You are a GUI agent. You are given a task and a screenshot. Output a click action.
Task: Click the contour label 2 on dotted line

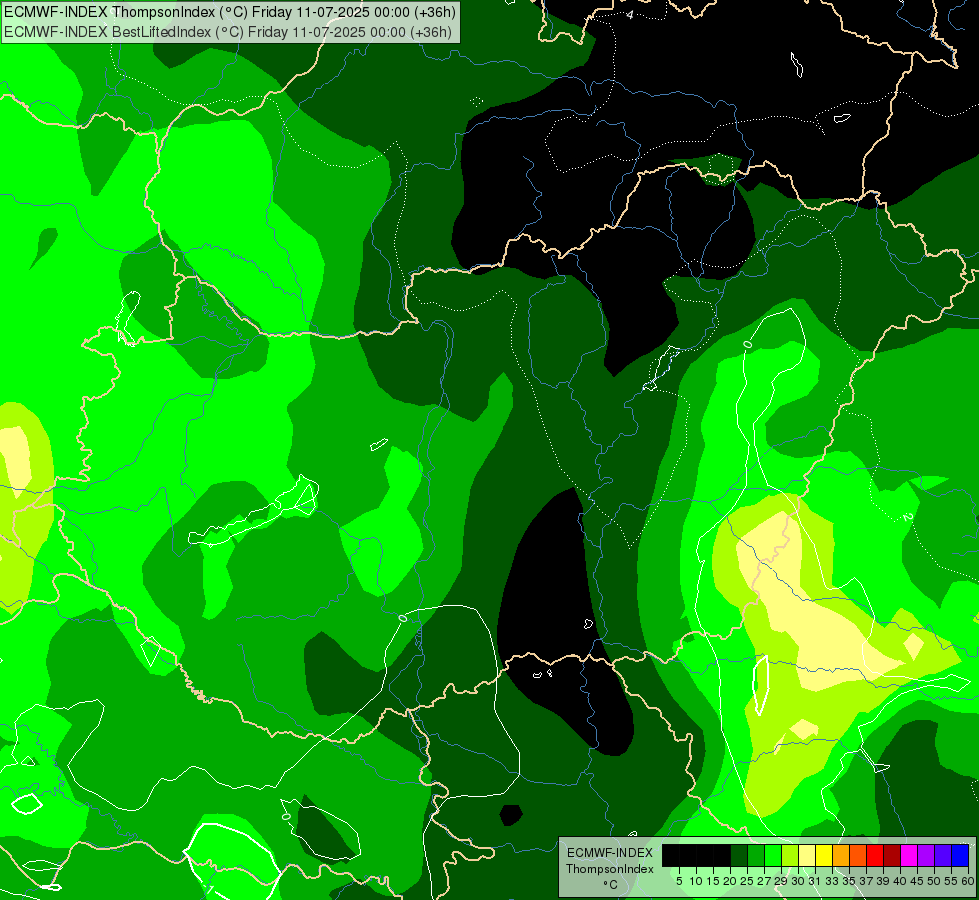(907, 517)
